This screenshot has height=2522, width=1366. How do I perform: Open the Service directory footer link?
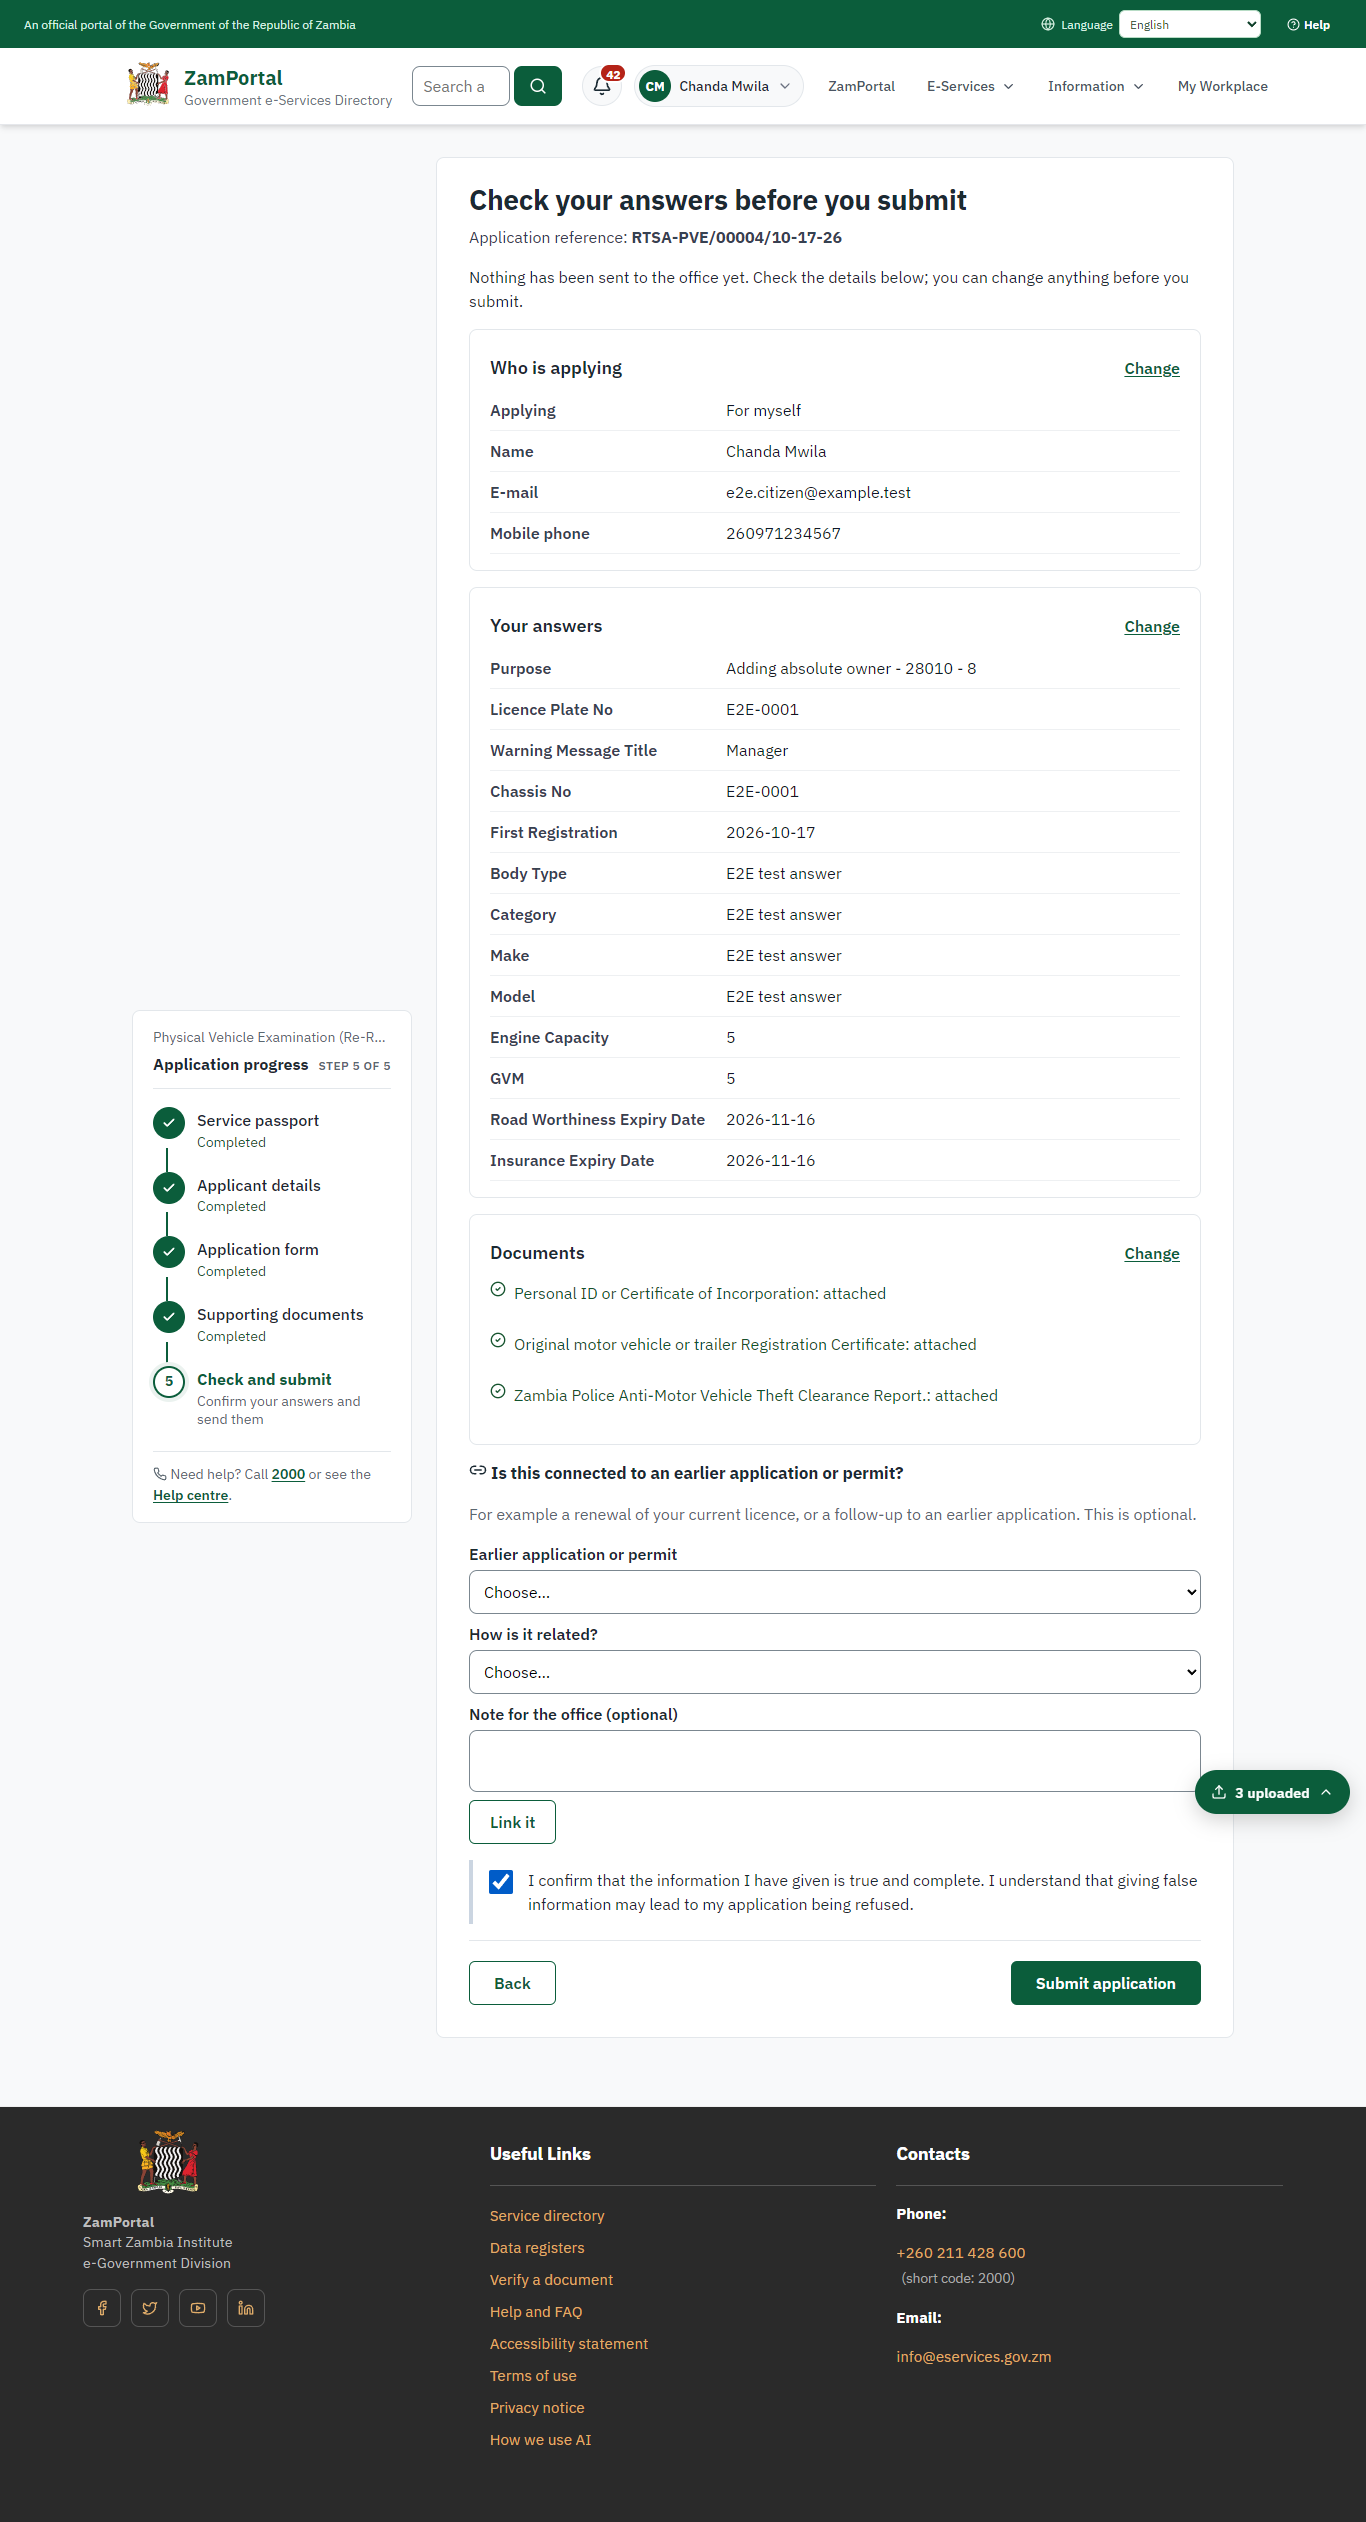pyautogui.click(x=547, y=2216)
